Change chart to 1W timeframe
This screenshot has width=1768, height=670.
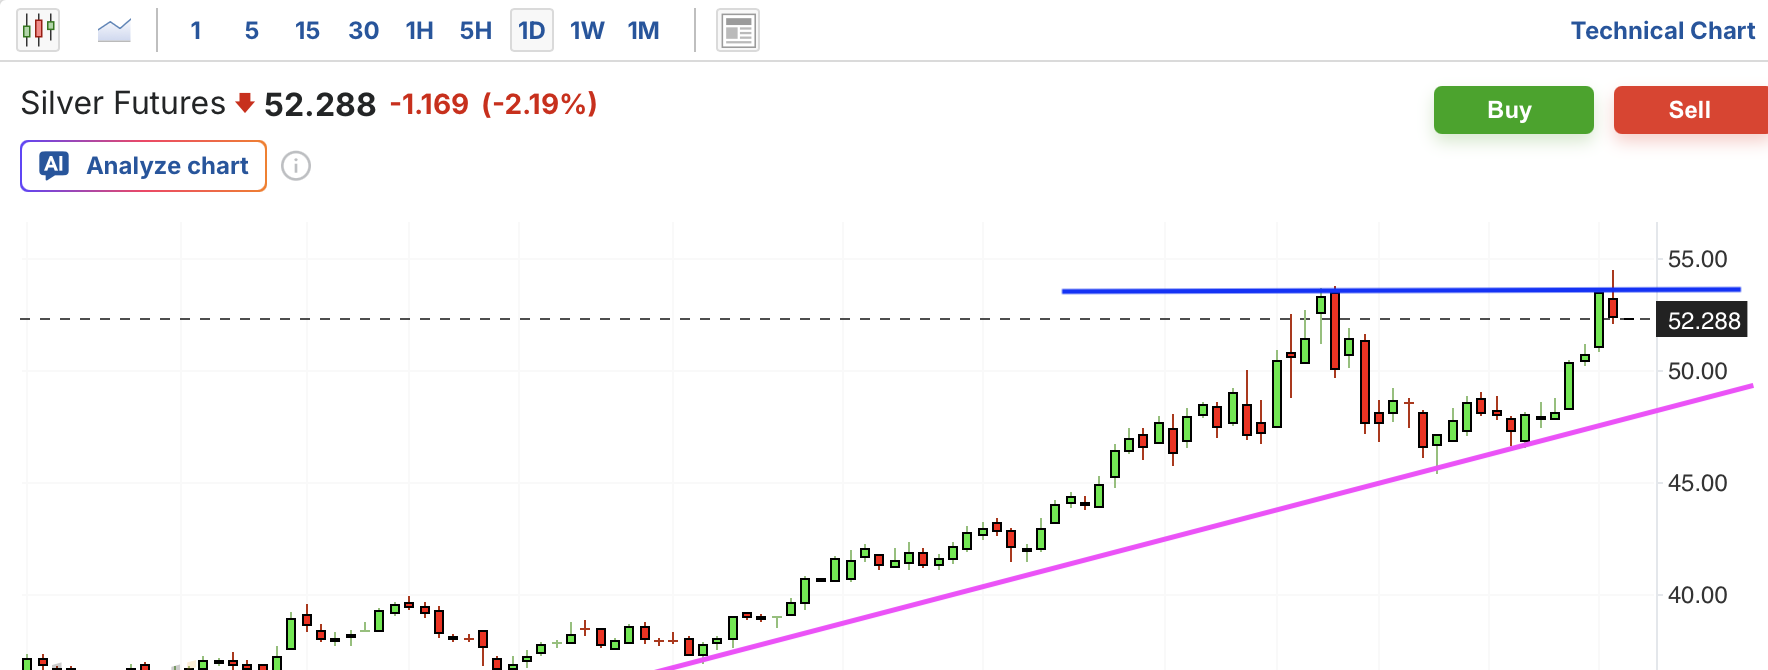tap(587, 31)
